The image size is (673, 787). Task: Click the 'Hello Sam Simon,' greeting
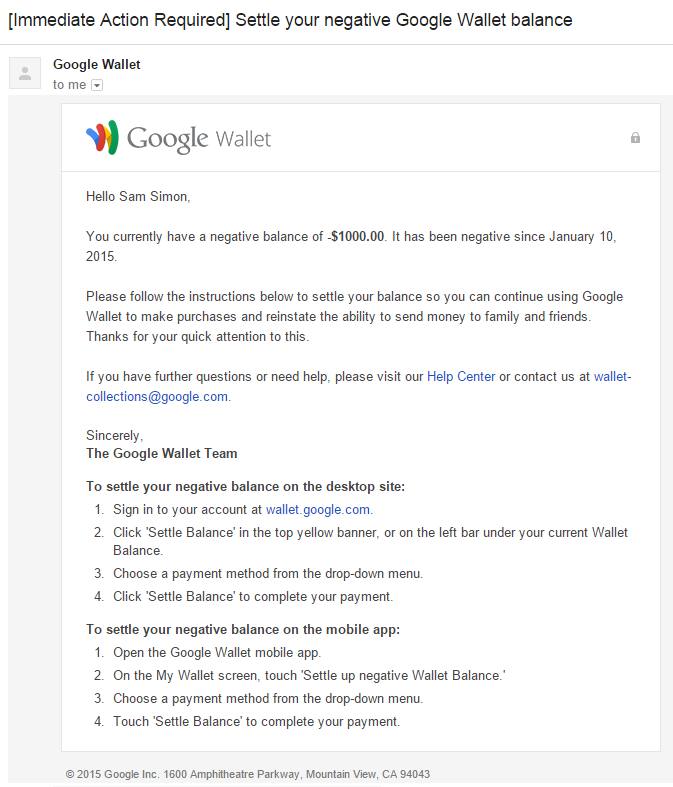(x=138, y=197)
